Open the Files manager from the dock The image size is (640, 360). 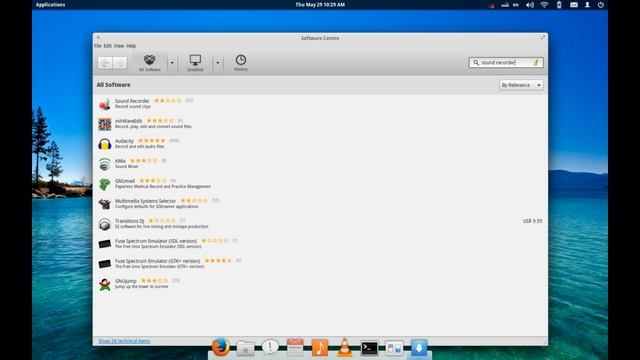[245, 348]
